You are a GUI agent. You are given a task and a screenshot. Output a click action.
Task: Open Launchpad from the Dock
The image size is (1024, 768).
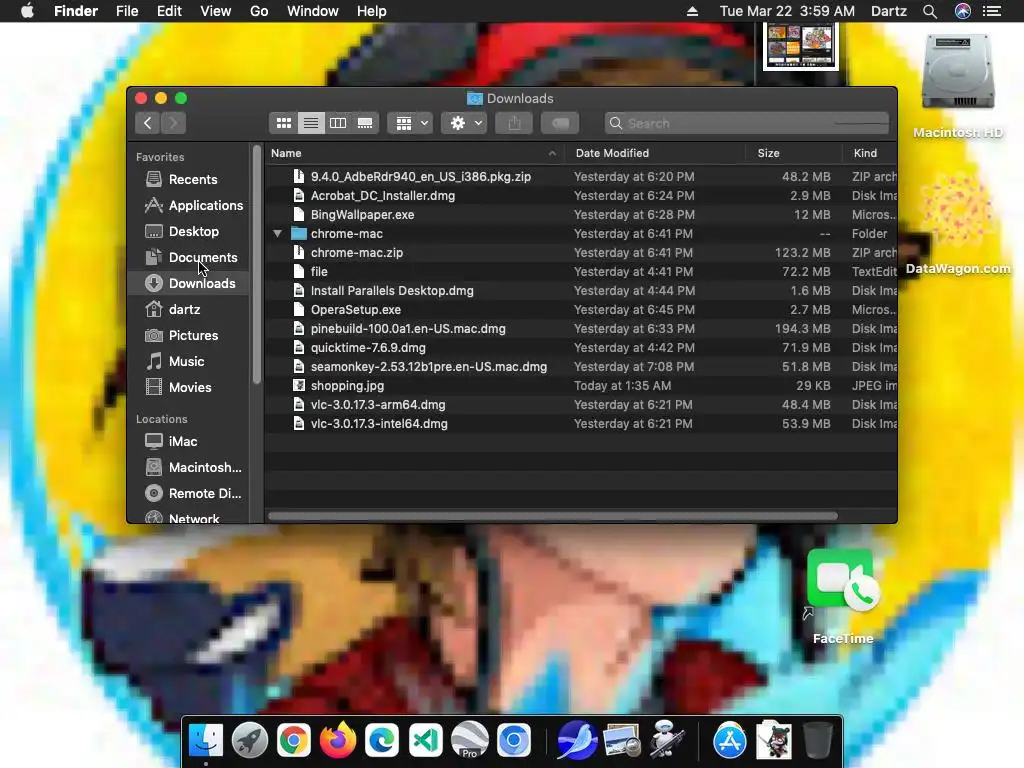(249, 740)
